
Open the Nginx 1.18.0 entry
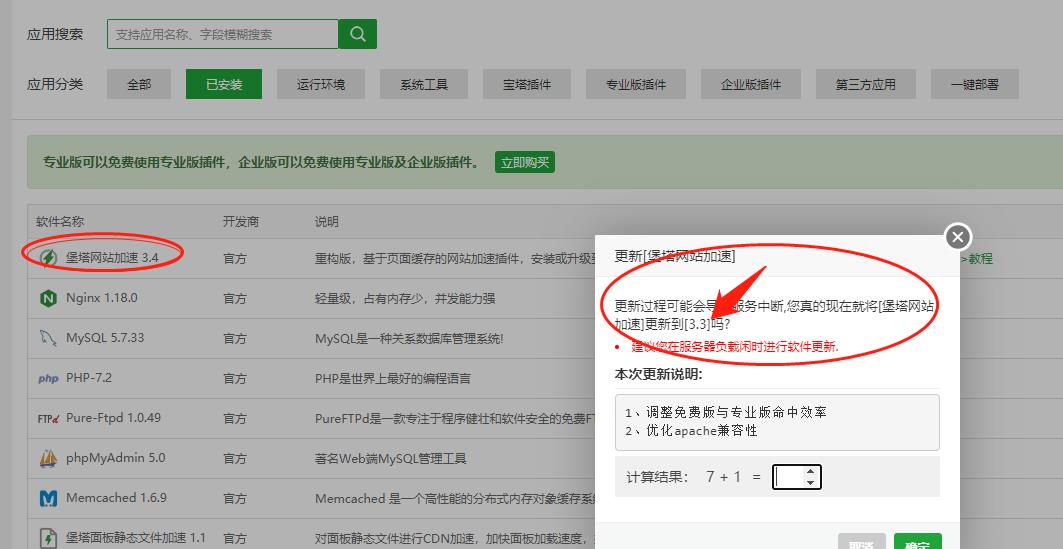[102, 298]
